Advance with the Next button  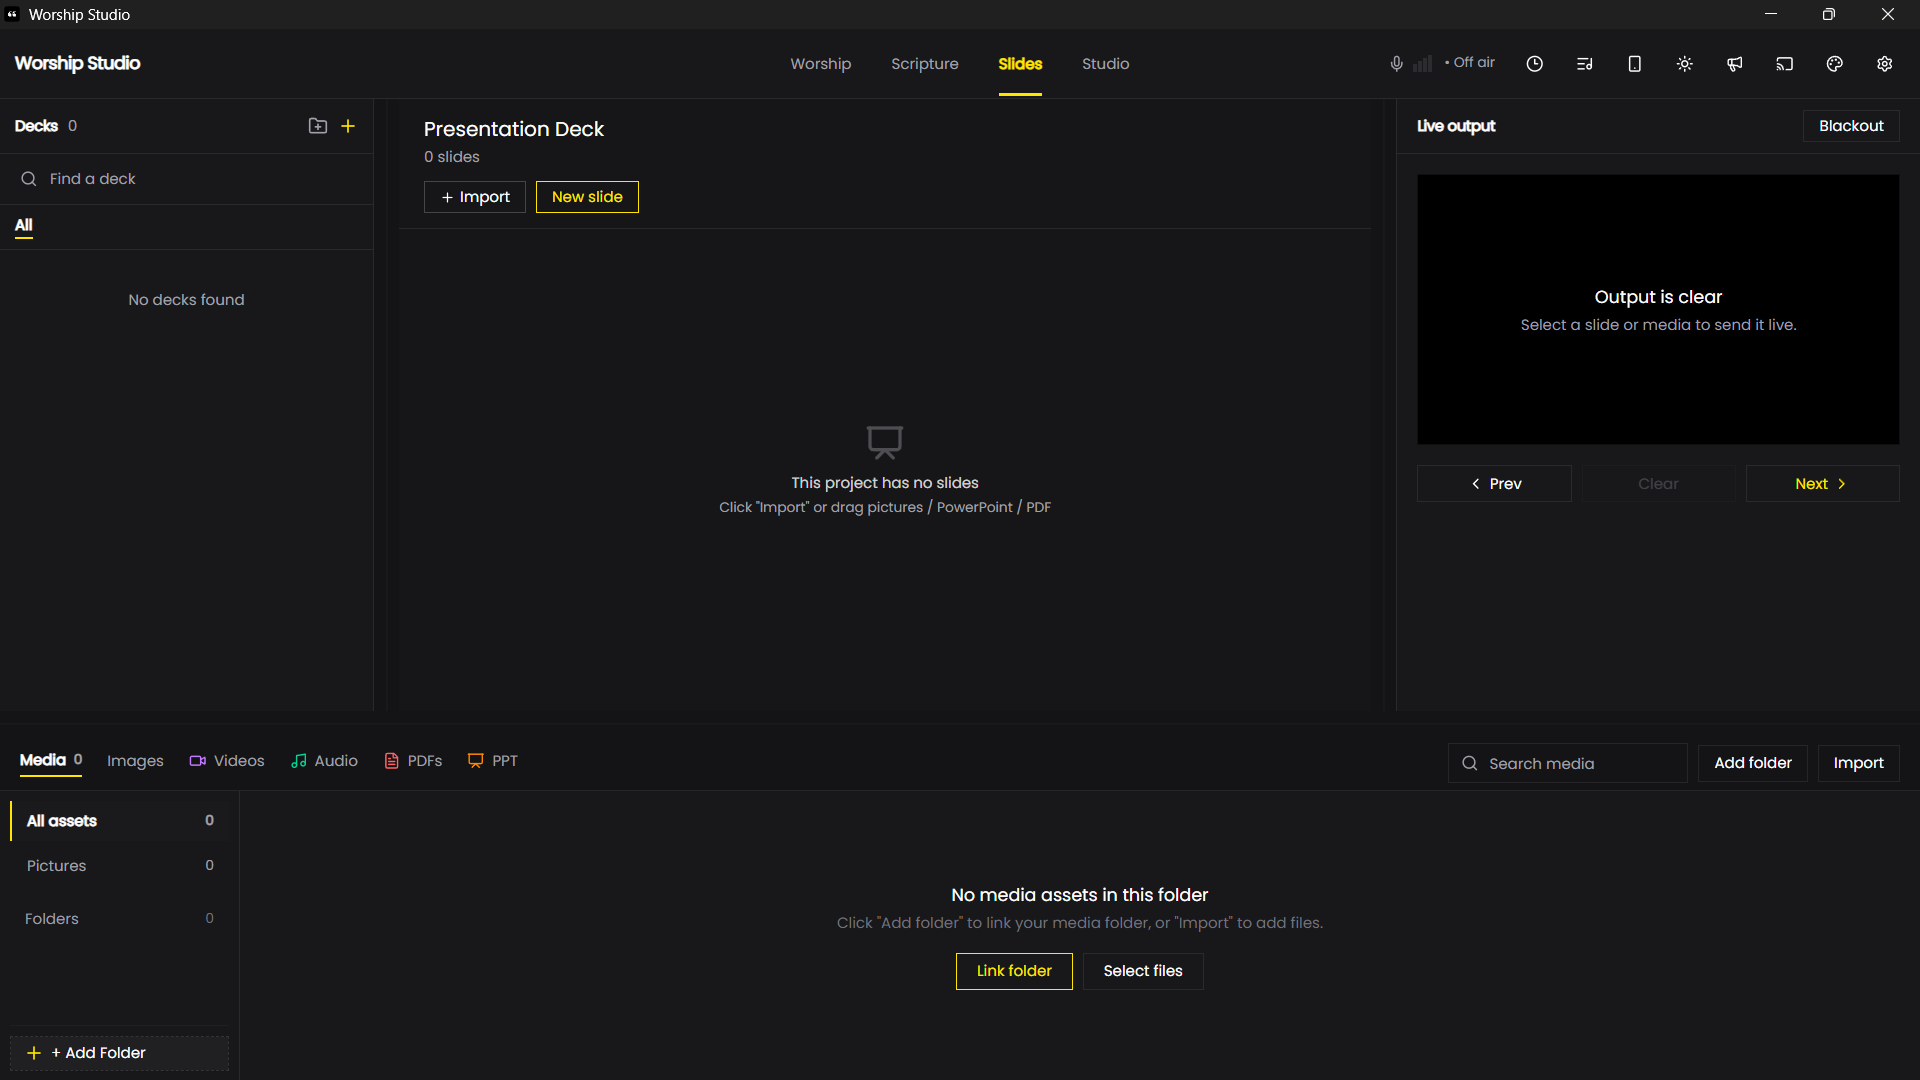(1822, 484)
